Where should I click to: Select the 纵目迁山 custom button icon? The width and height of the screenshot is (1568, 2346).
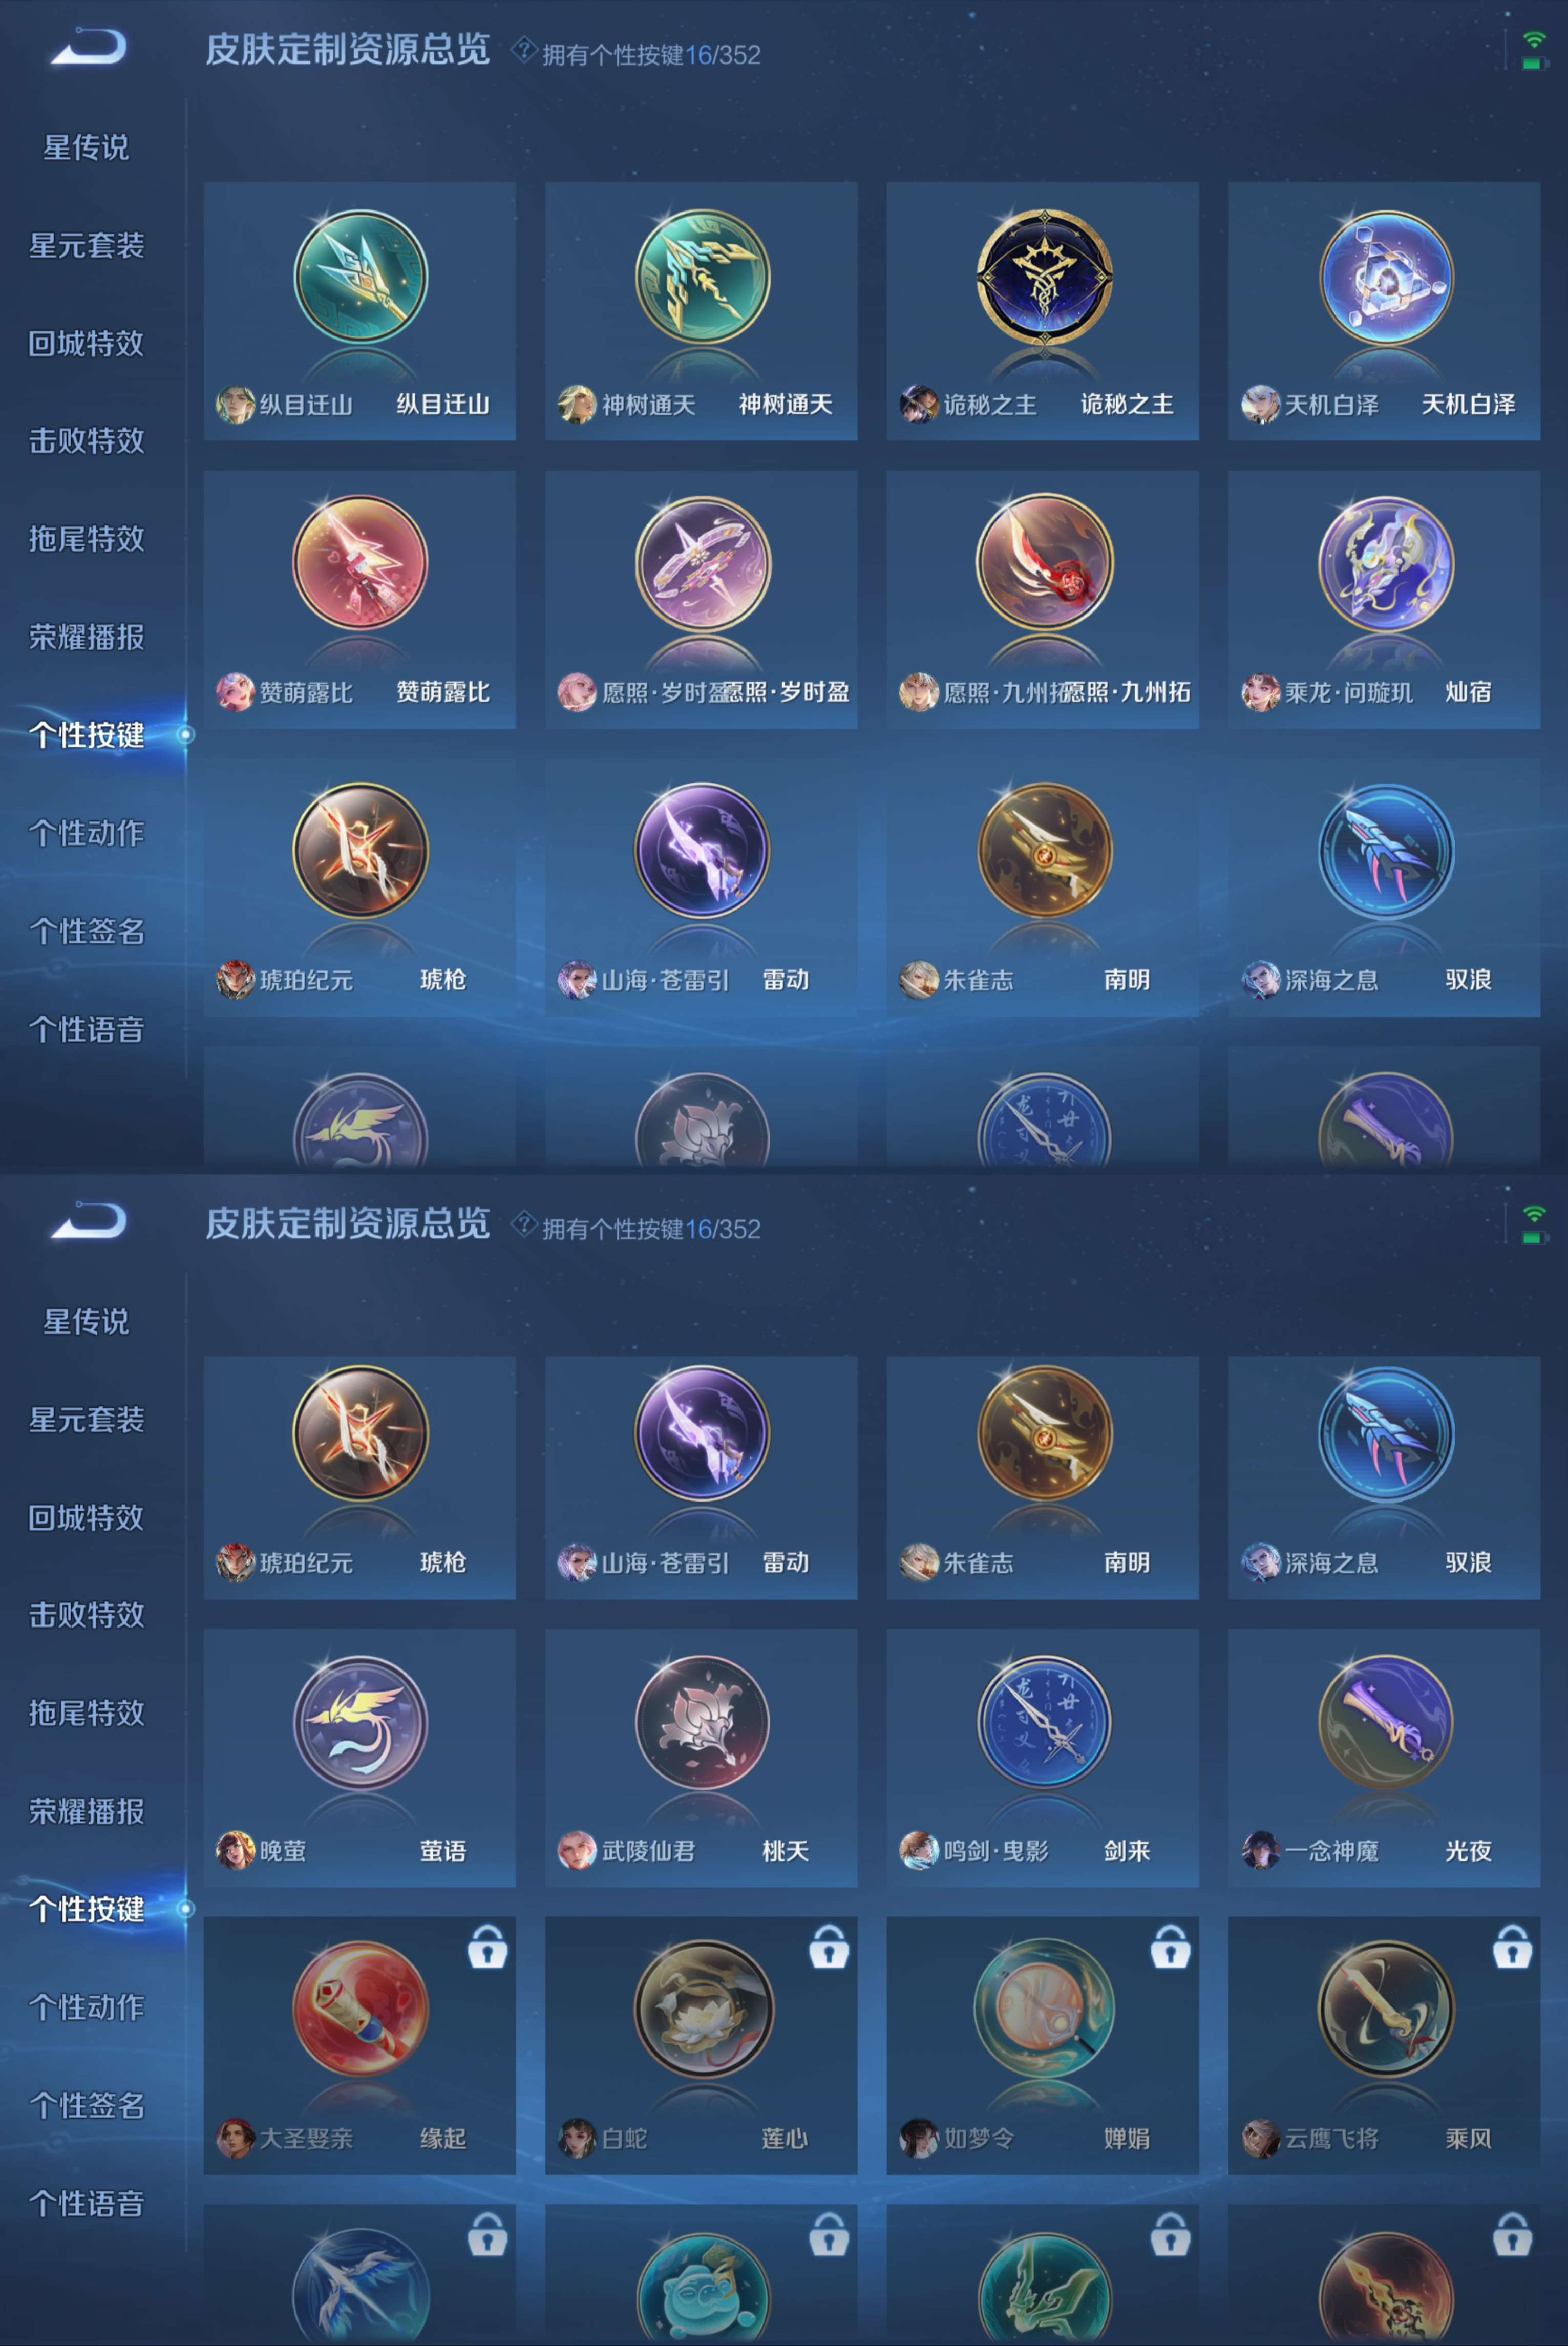coord(360,277)
